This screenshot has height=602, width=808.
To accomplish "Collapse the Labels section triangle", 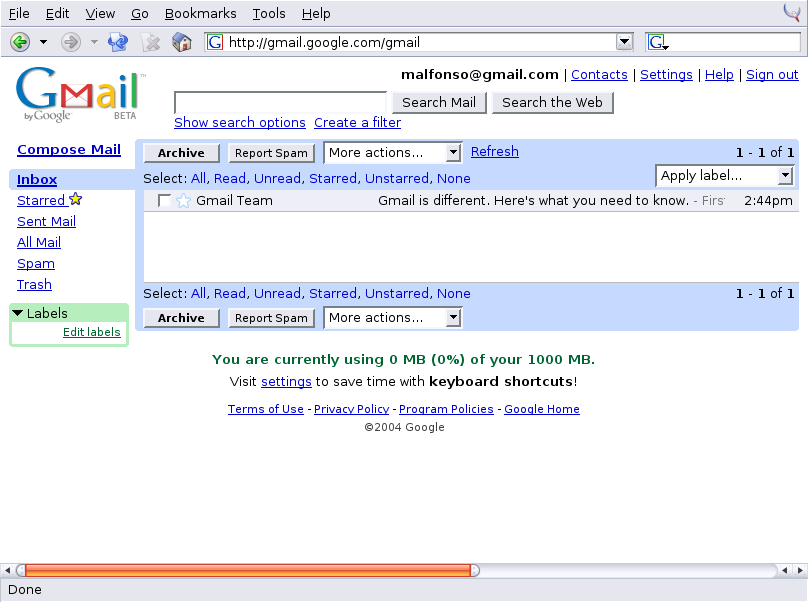I will [x=18, y=313].
